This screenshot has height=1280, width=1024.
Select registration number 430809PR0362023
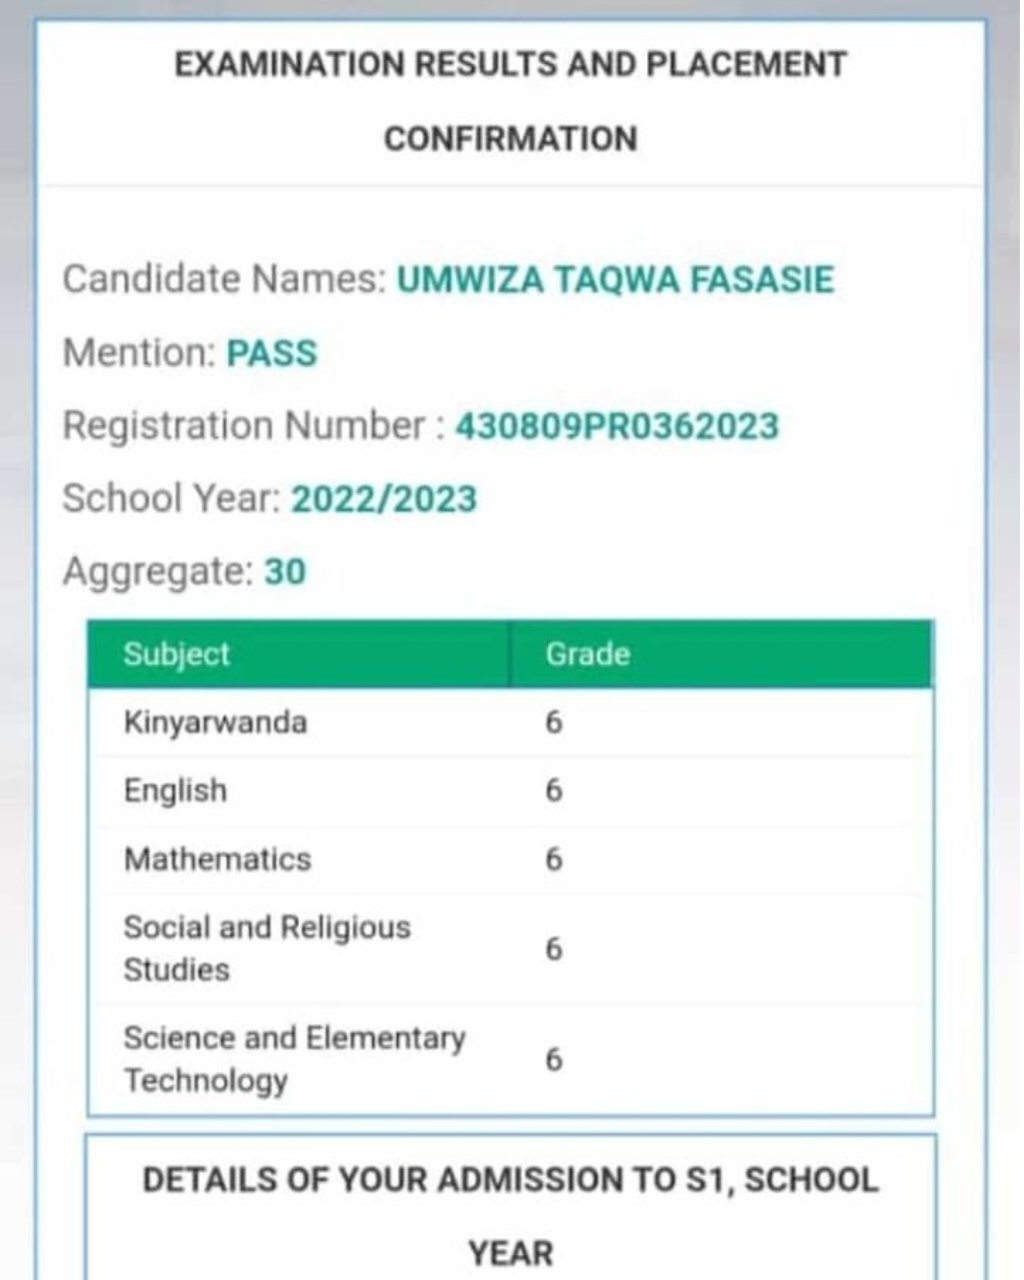coord(616,426)
